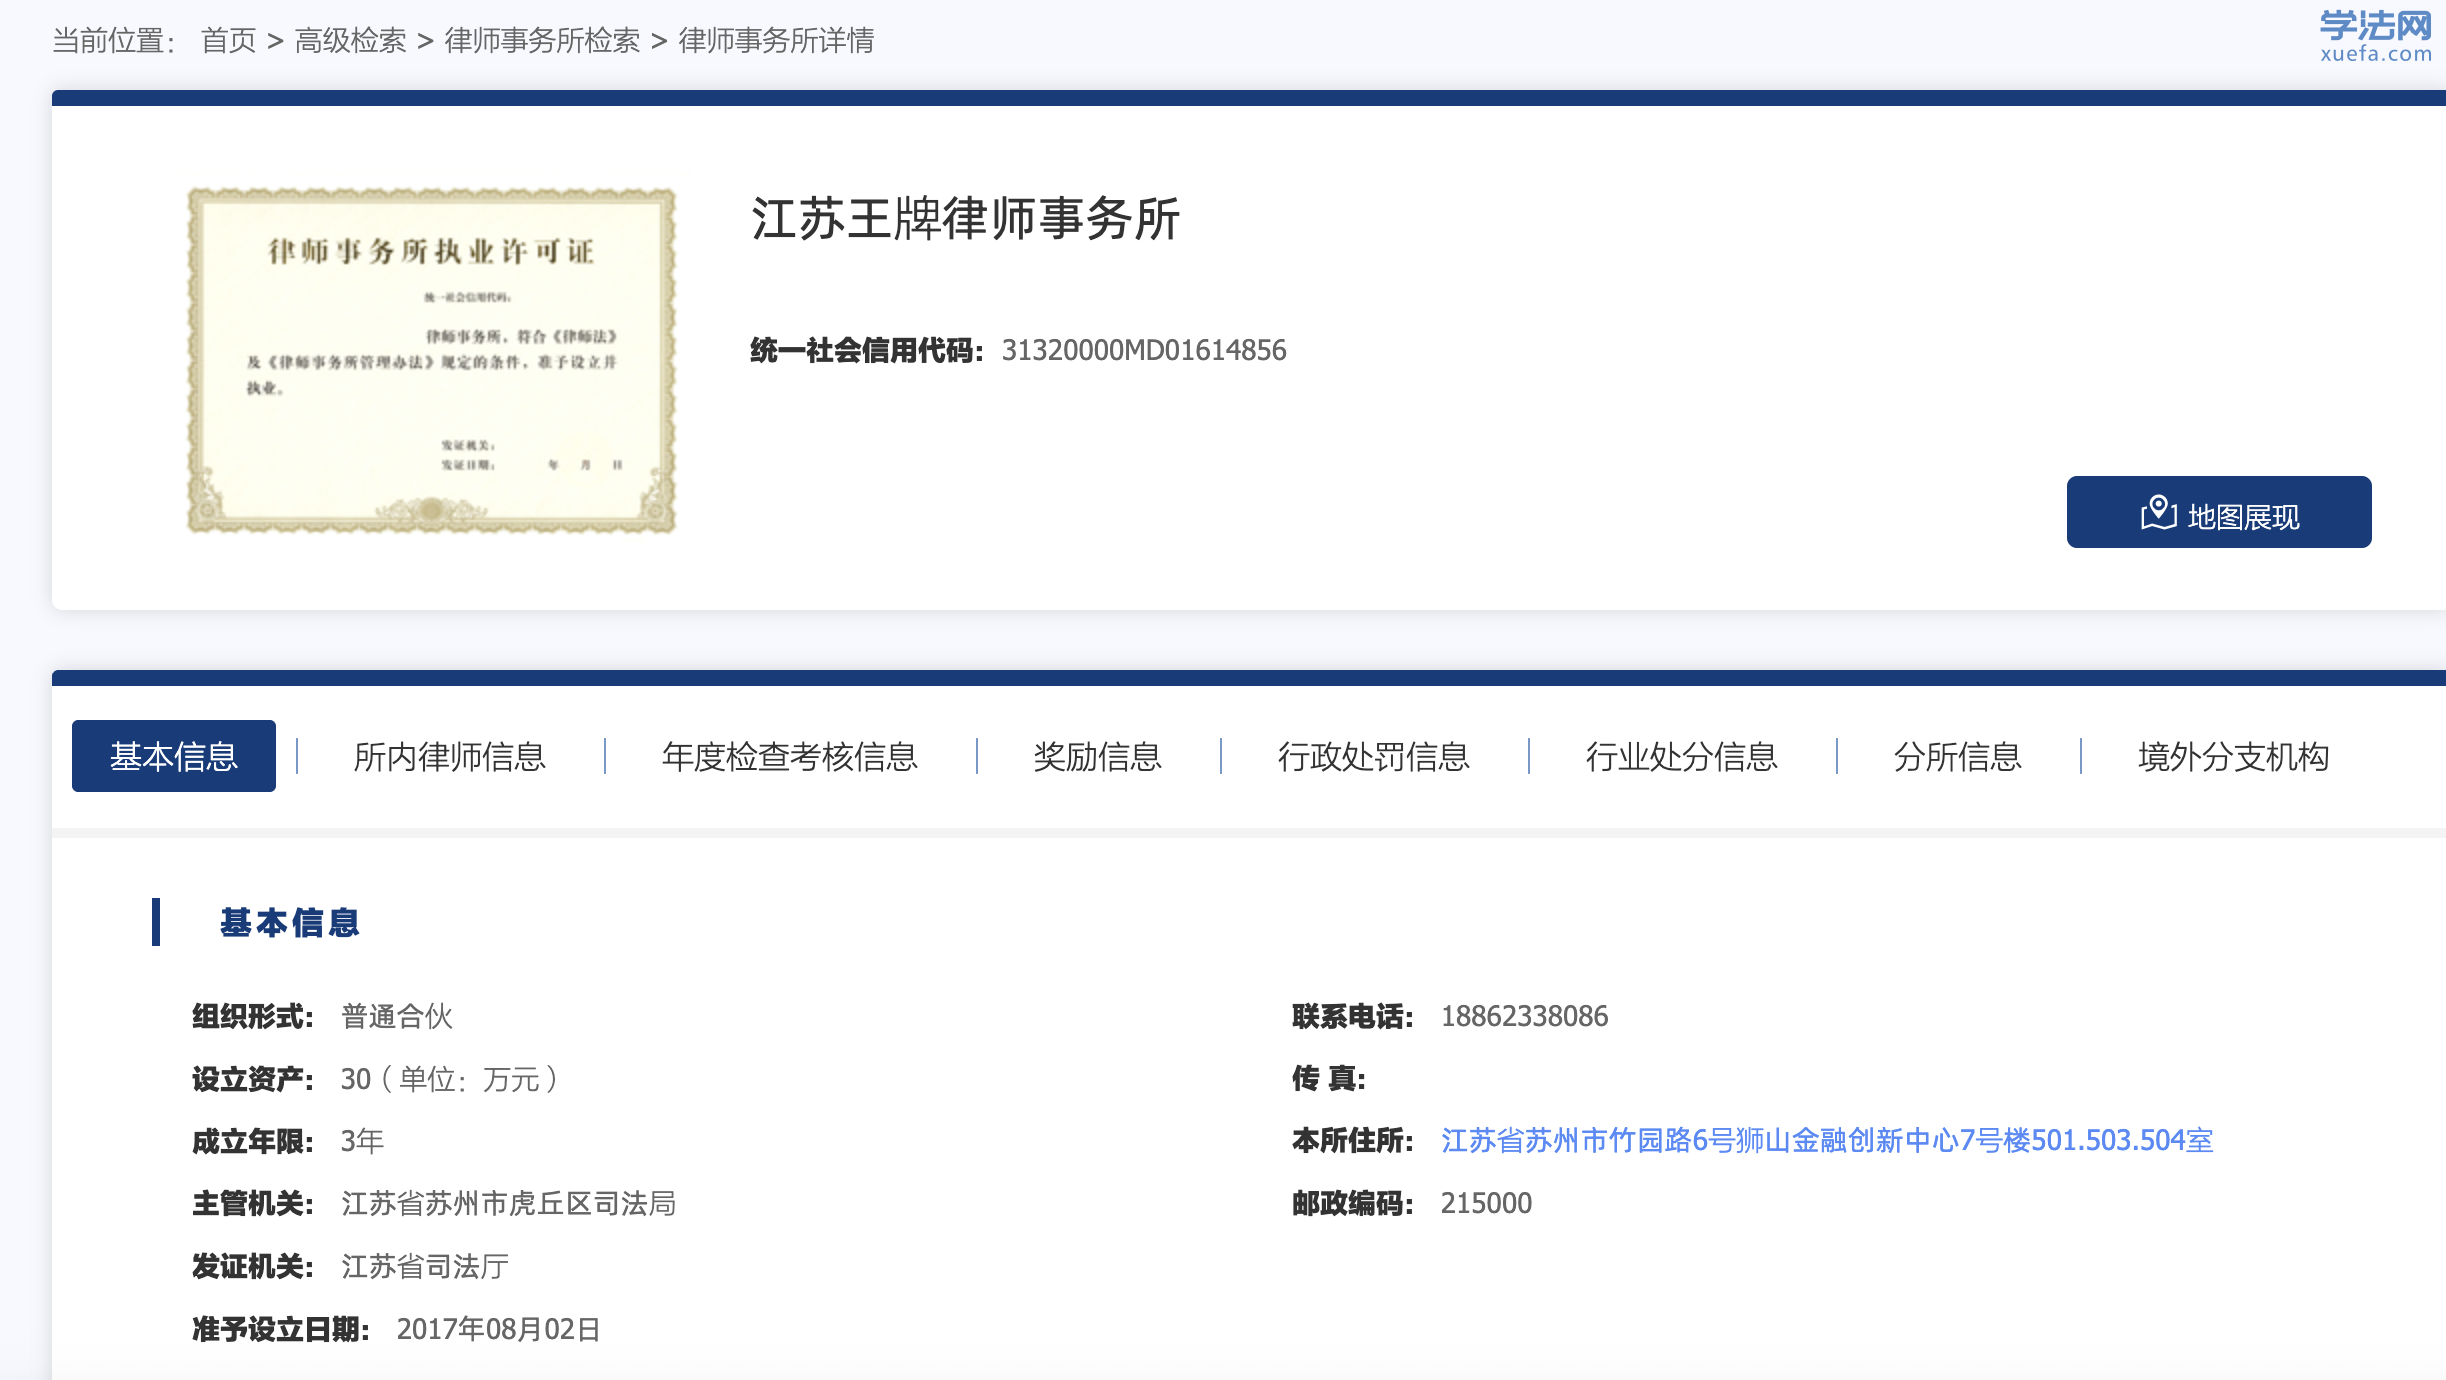Open the address link 江苏省苏州市竹园路6号

tap(1827, 1140)
